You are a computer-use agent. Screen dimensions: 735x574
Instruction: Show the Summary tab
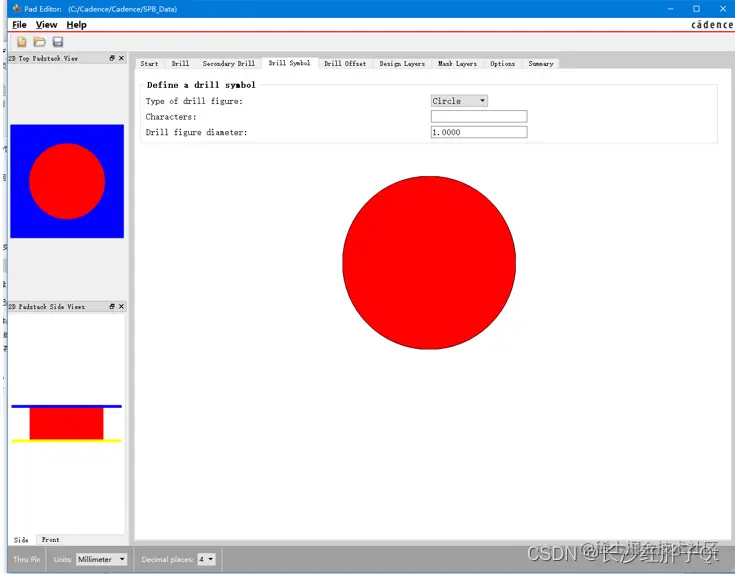click(x=540, y=63)
